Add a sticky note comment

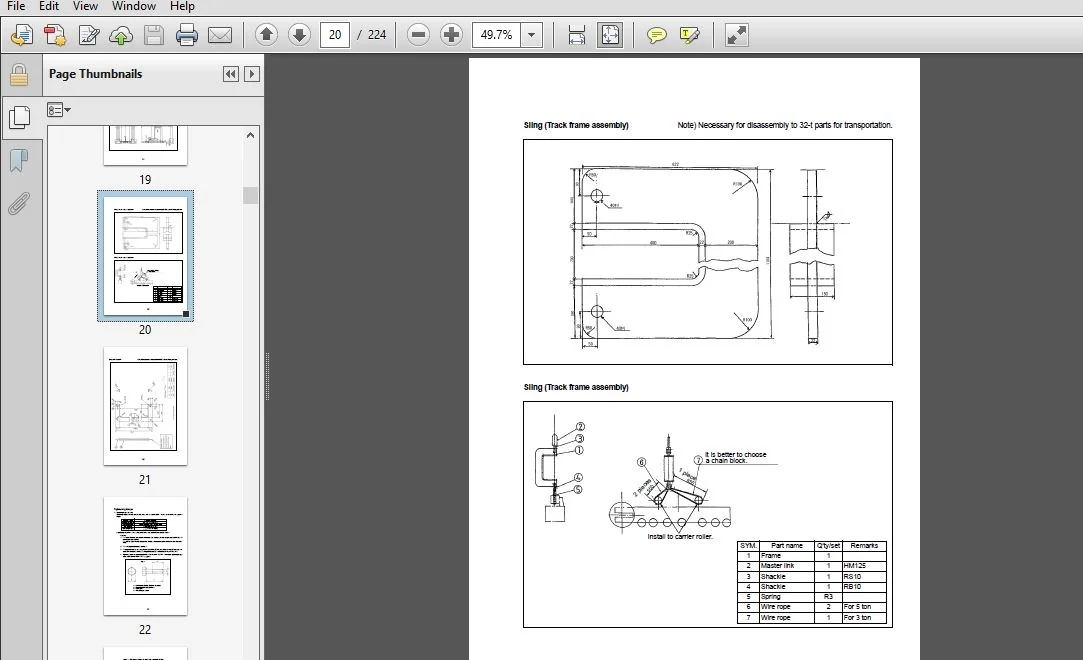(x=656, y=35)
